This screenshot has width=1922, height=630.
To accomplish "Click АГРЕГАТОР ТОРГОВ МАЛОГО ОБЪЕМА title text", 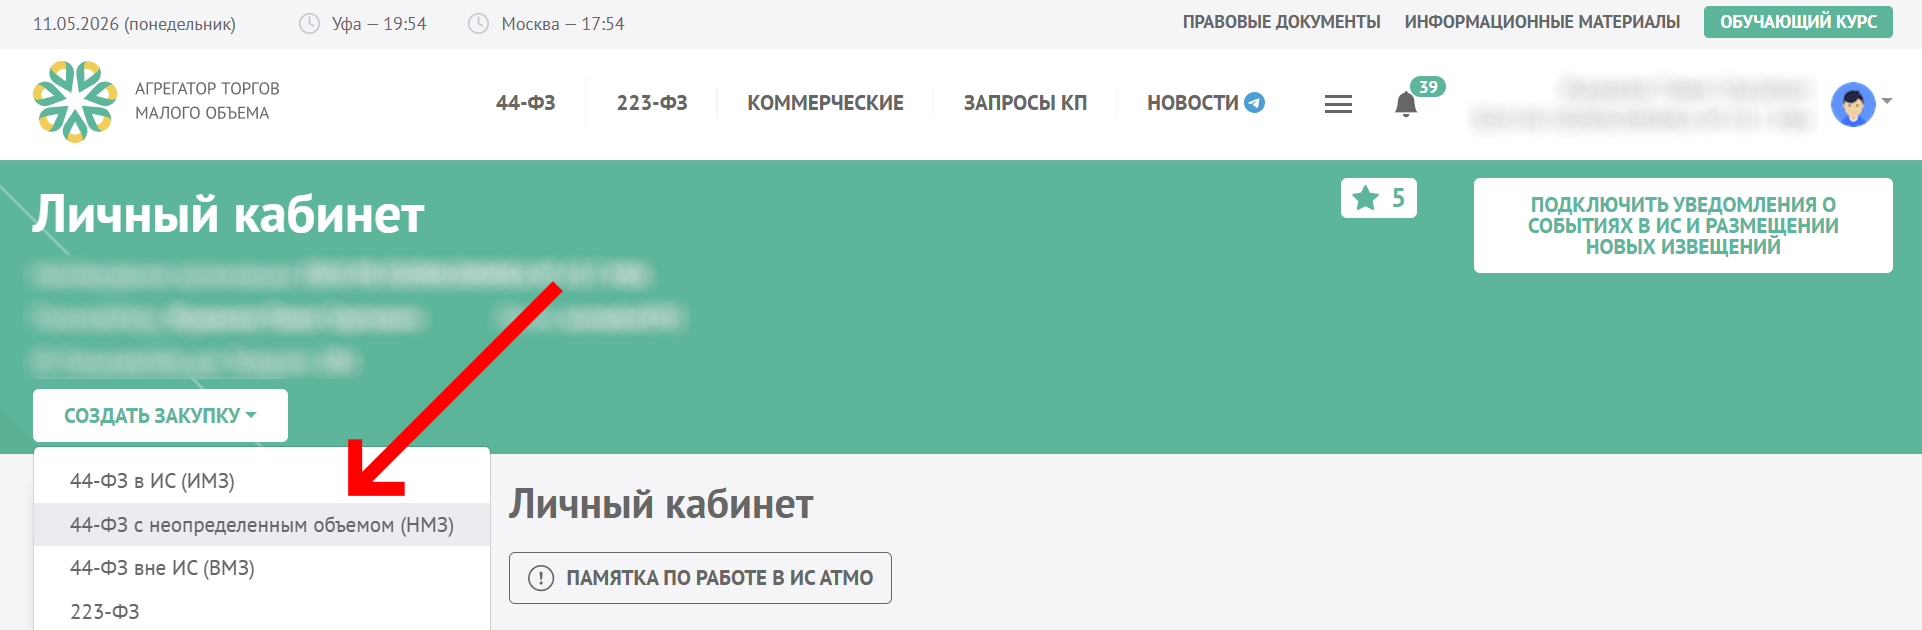I will 207,101.
